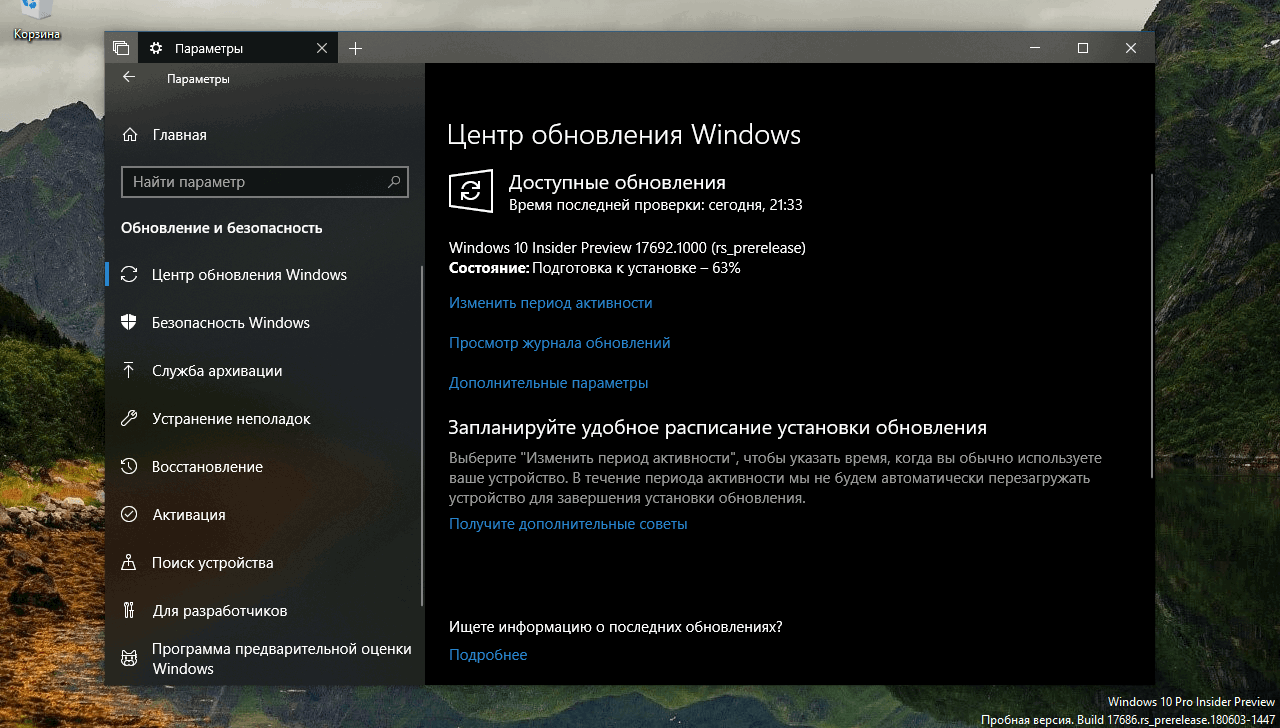This screenshot has width=1280, height=728.
Task: Click Изменить период активности
Action: (549, 302)
